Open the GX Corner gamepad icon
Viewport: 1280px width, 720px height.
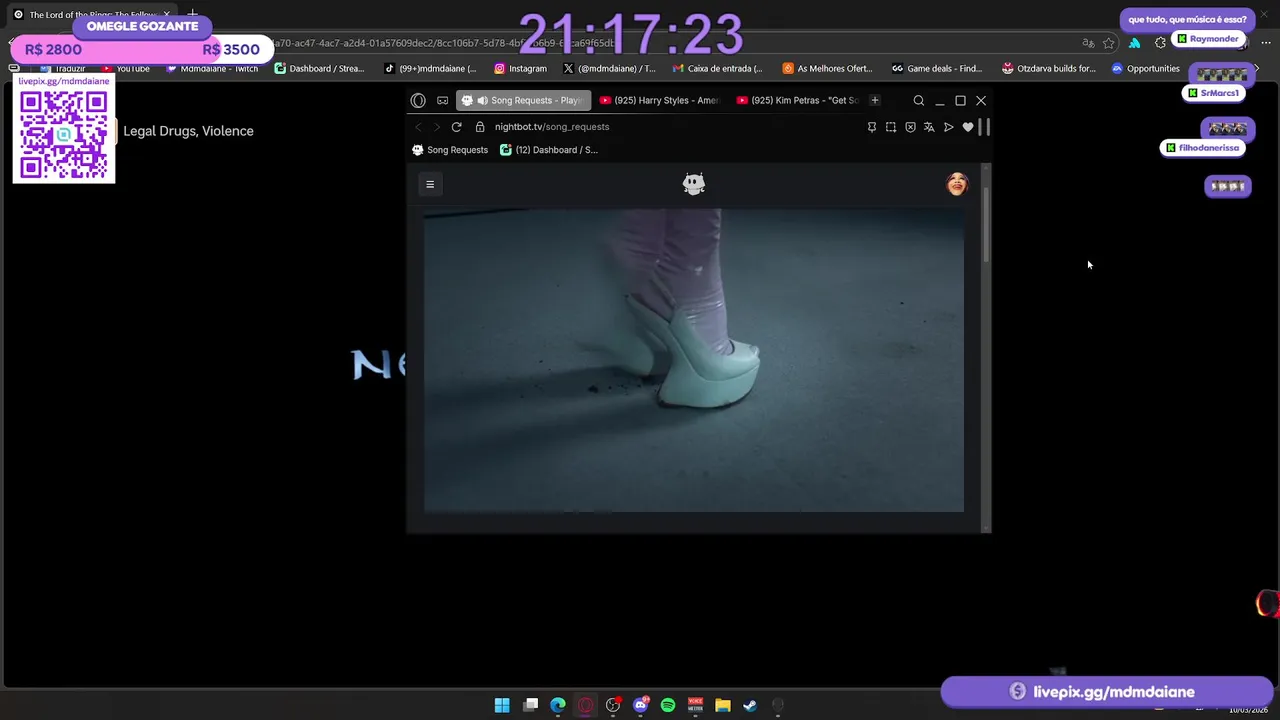click(443, 100)
